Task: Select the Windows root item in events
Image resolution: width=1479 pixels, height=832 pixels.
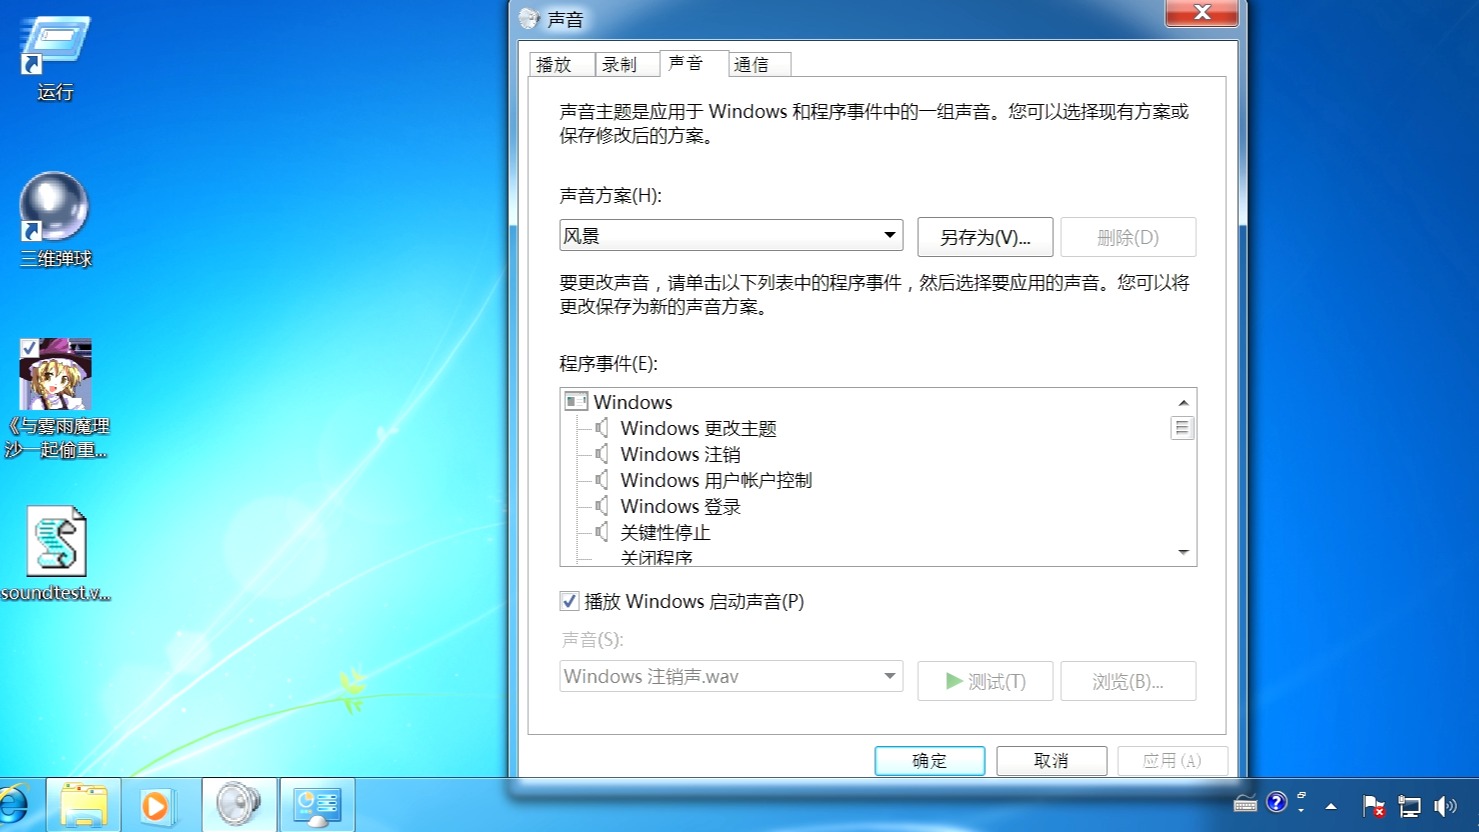Action: (x=632, y=402)
